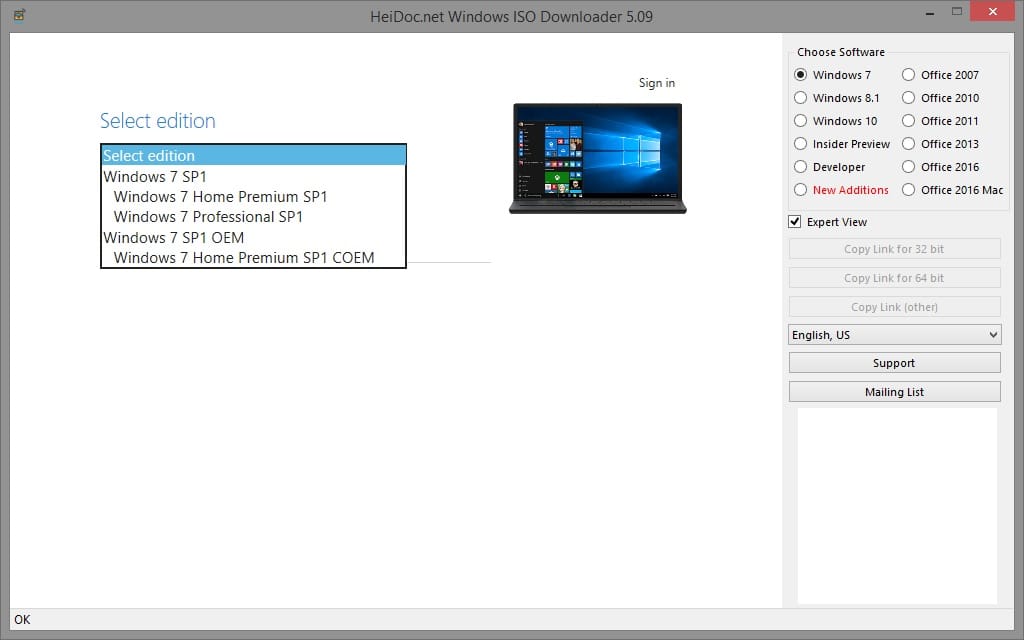Click the Choose Software group label
The width and height of the screenshot is (1024, 640).
pos(840,52)
